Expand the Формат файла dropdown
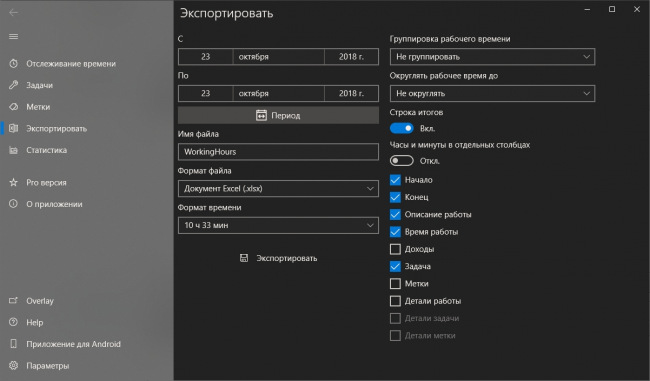Viewport: 650px width, 381px height. (278, 189)
